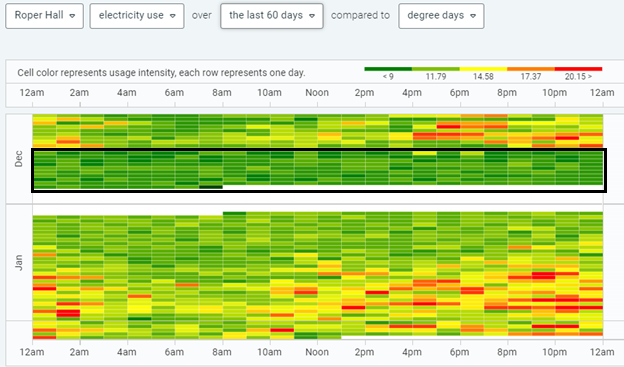
Task: Expand the last 60 days selector
Action: click(x=272, y=16)
